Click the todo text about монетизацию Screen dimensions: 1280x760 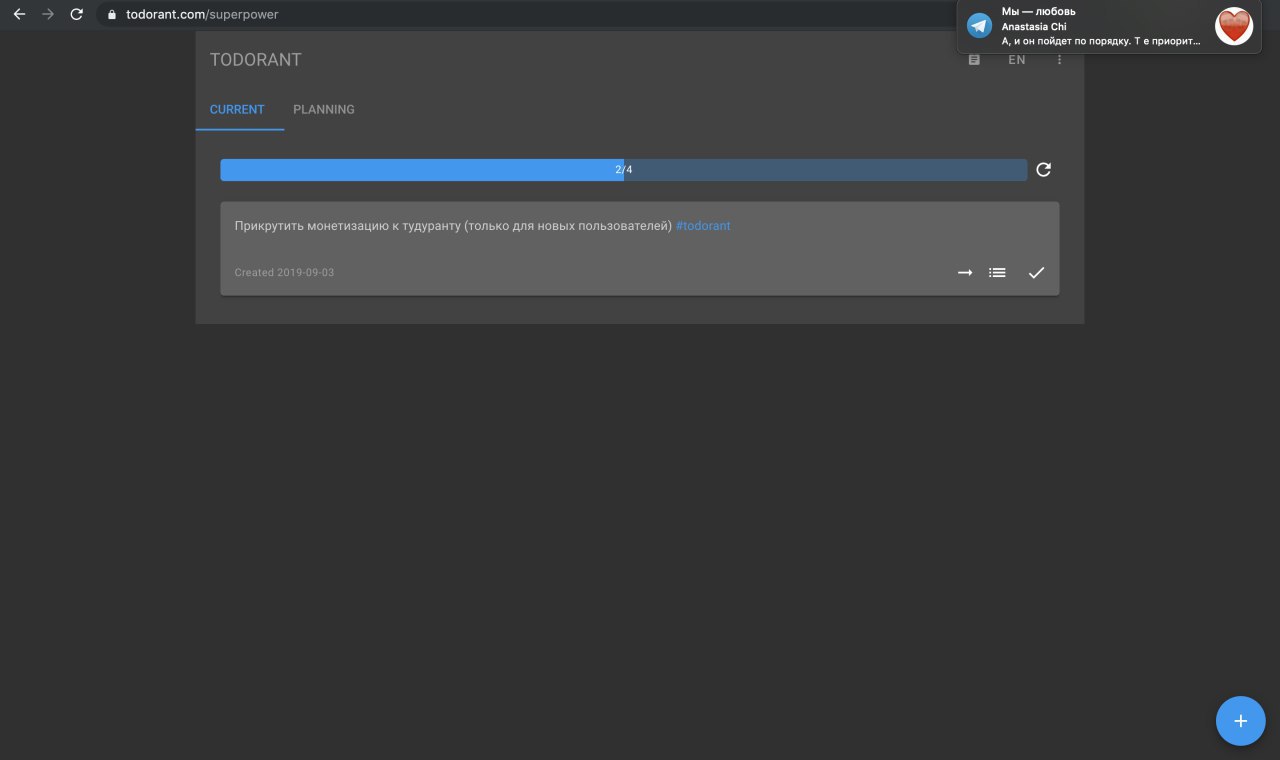tap(453, 226)
